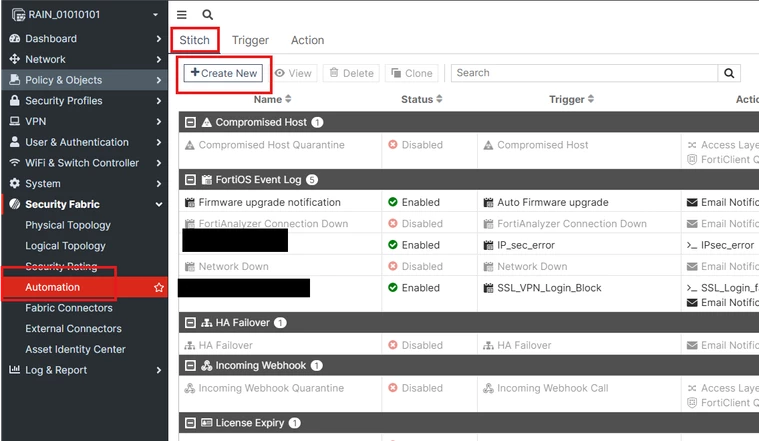Screen dimensions: 759x441
Task: Click the Delete button
Action: coord(351,73)
